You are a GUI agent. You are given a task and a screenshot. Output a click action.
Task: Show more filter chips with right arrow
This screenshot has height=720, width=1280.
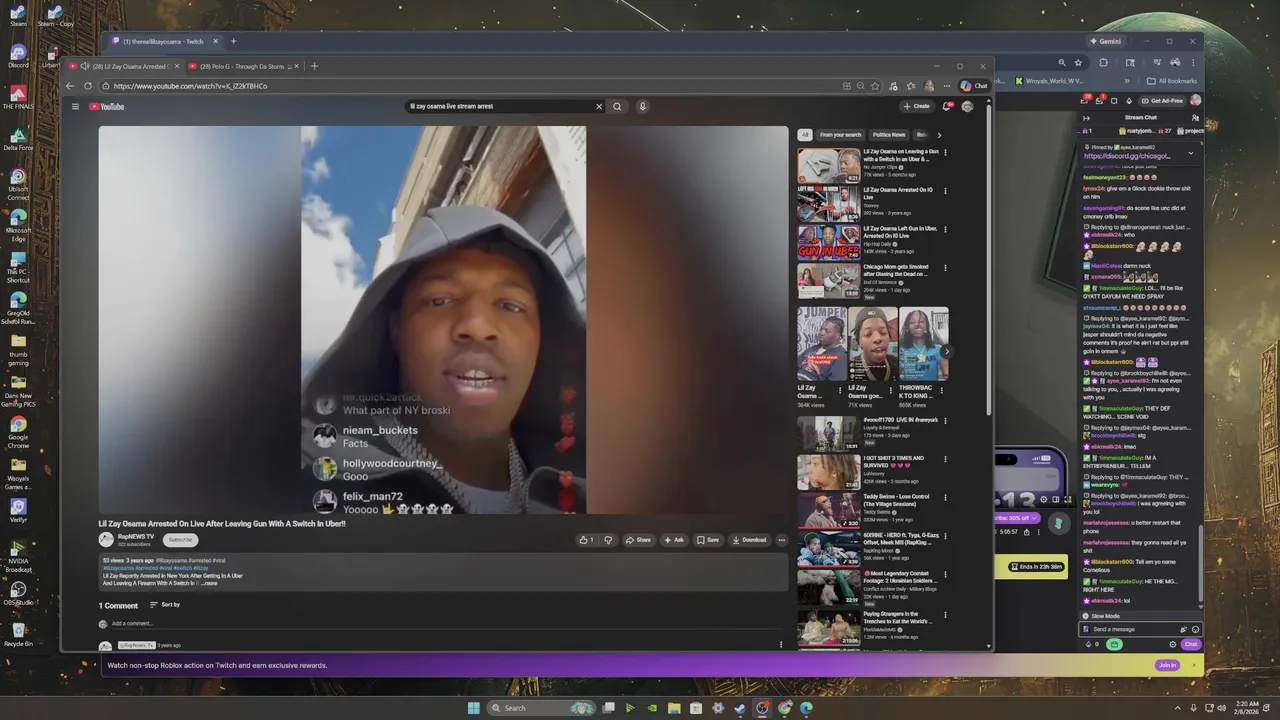938,135
